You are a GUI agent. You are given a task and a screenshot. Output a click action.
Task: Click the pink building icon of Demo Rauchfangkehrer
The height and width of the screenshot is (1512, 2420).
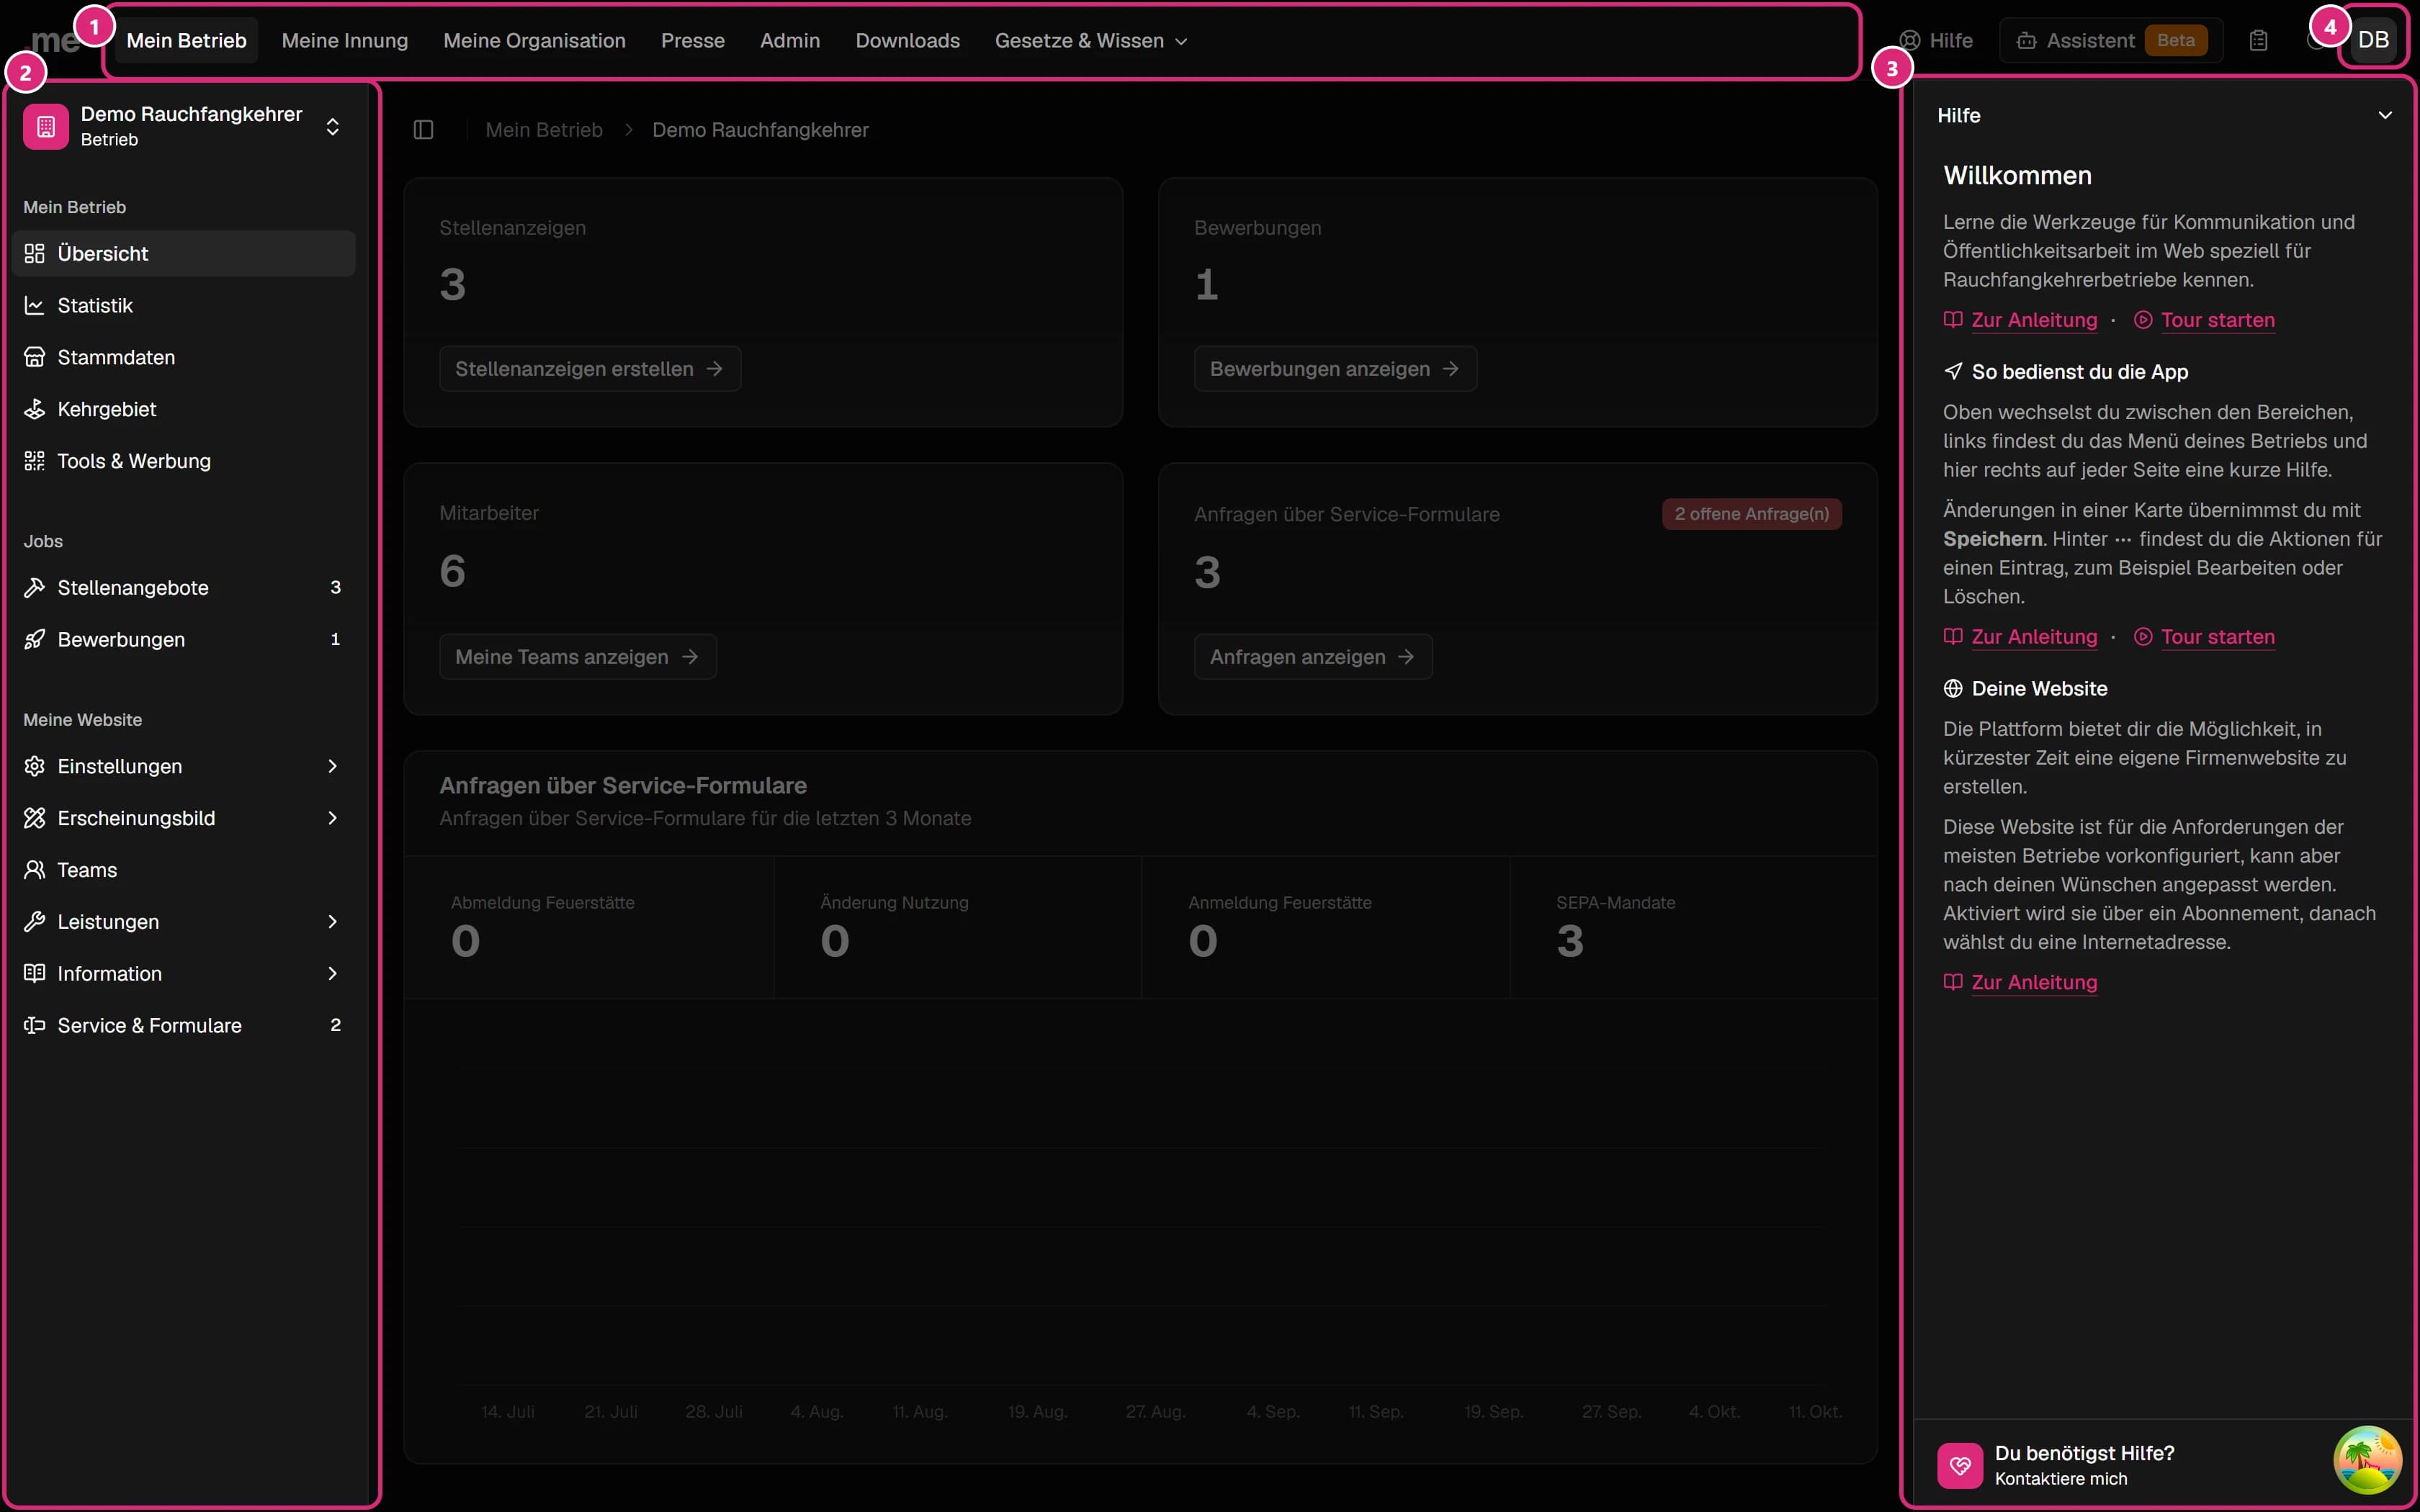(46, 127)
